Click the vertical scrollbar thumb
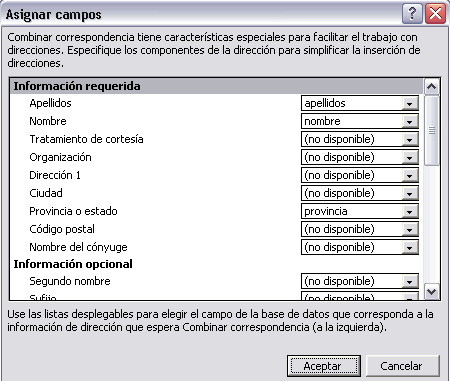Image resolution: width=450 pixels, height=381 pixels. pyautogui.click(x=432, y=130)
